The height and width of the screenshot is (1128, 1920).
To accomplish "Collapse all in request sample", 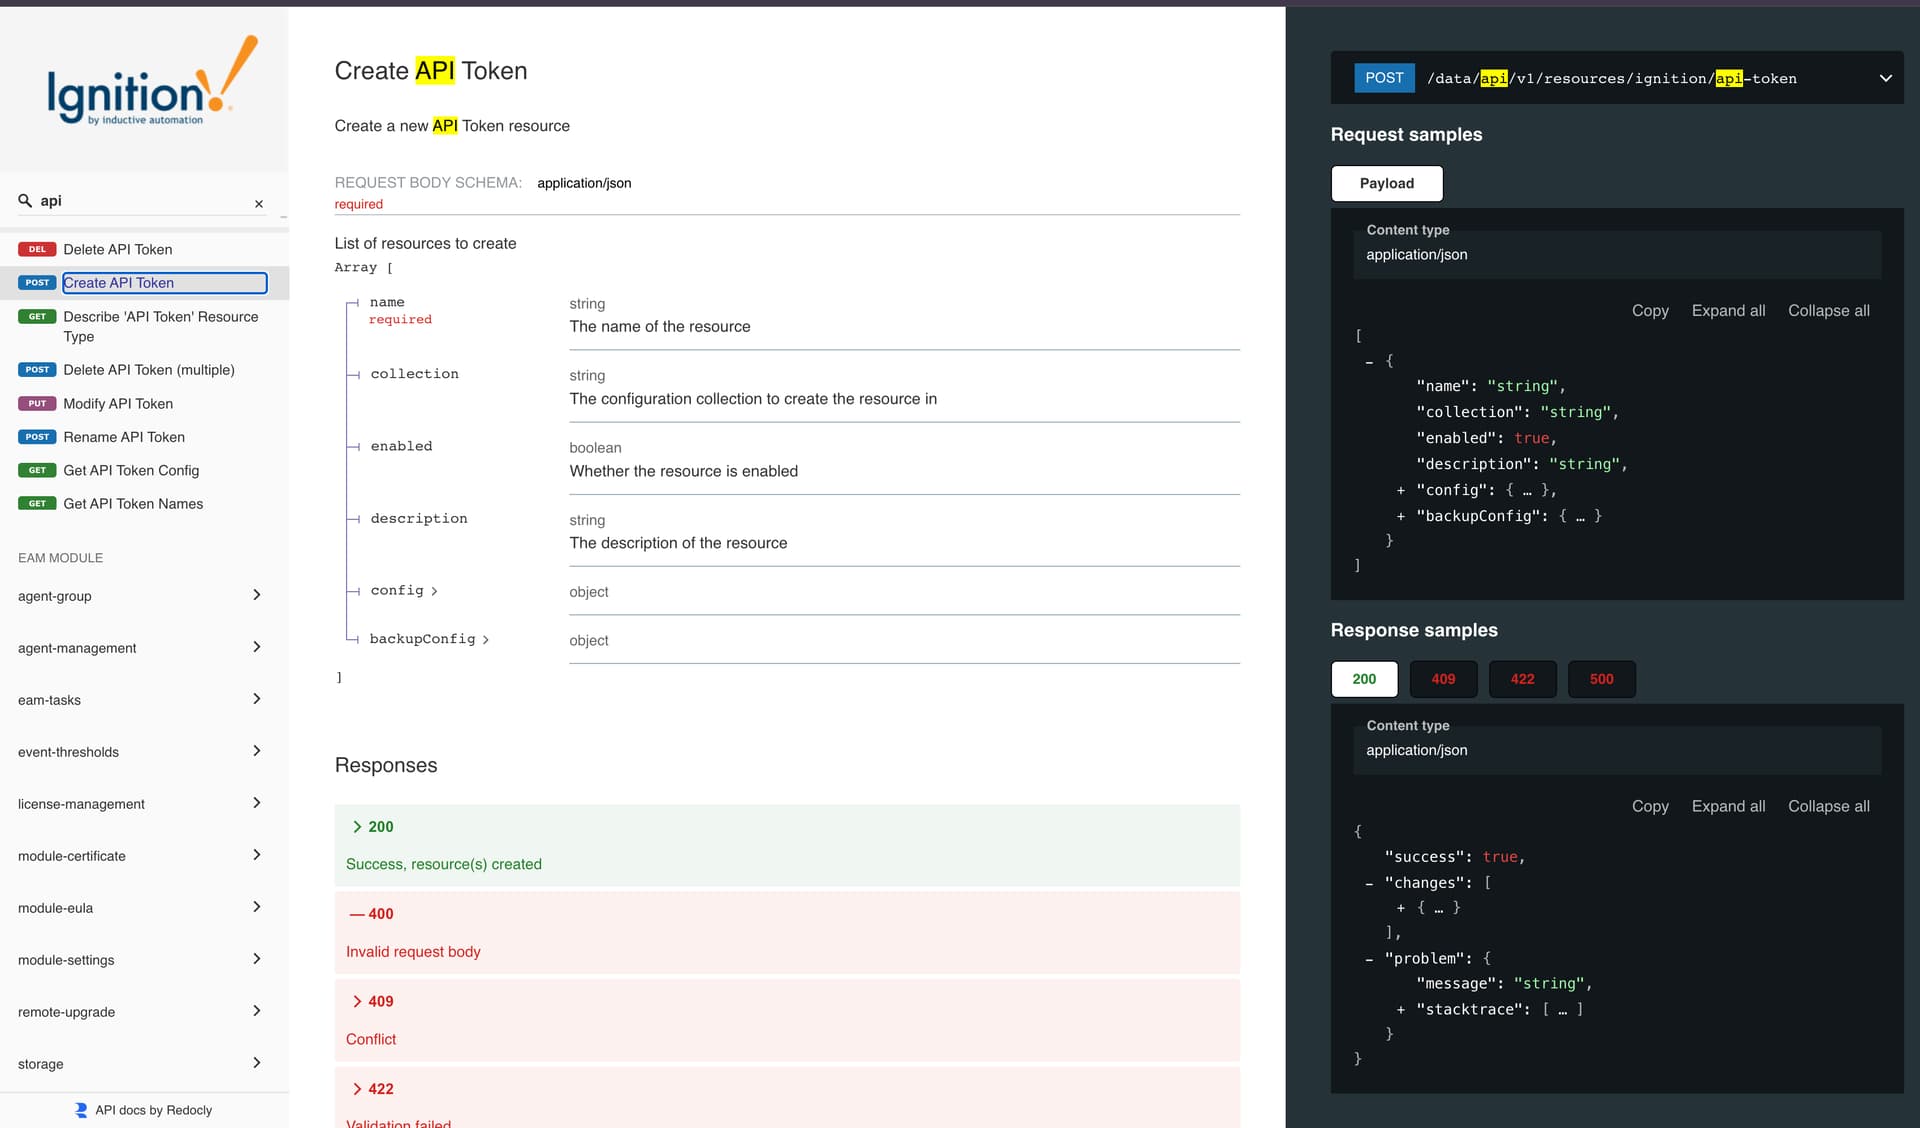I will tap(1828, 311).
